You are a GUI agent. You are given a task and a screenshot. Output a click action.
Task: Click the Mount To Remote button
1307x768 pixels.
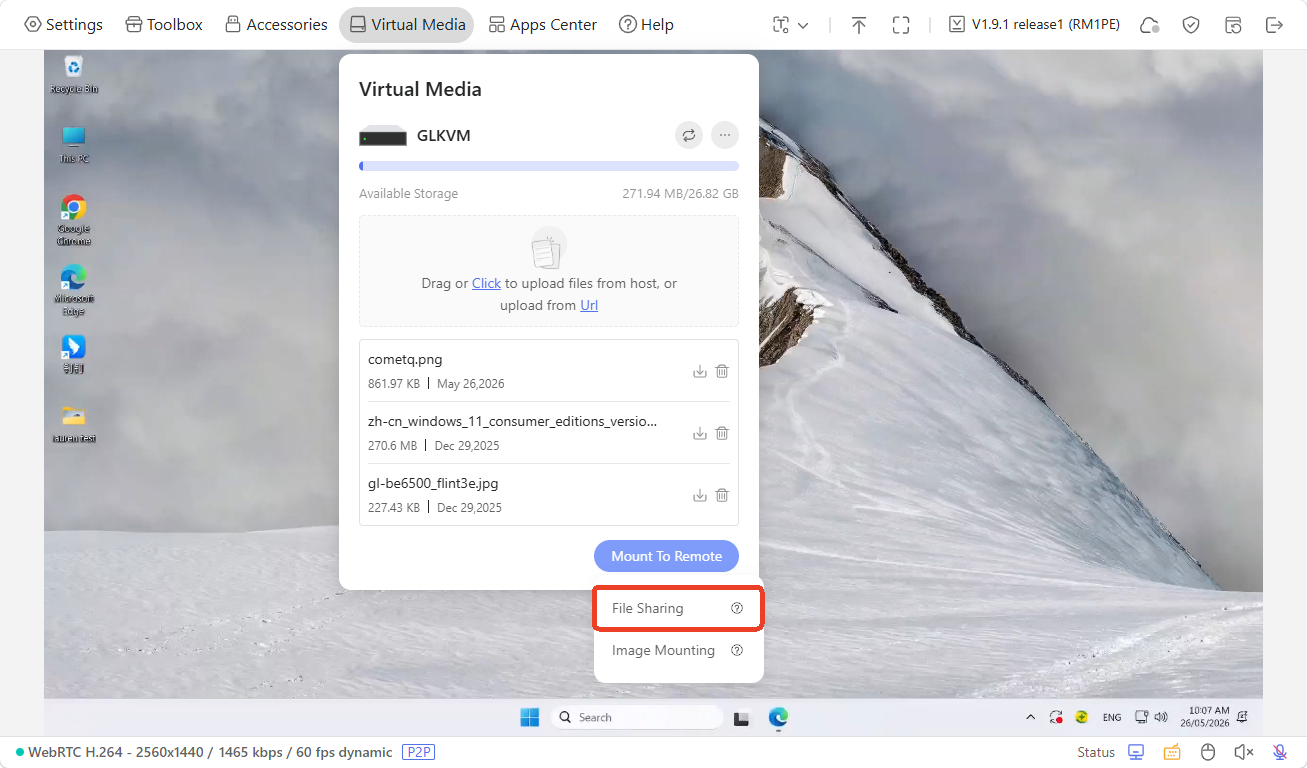point(666,556)
